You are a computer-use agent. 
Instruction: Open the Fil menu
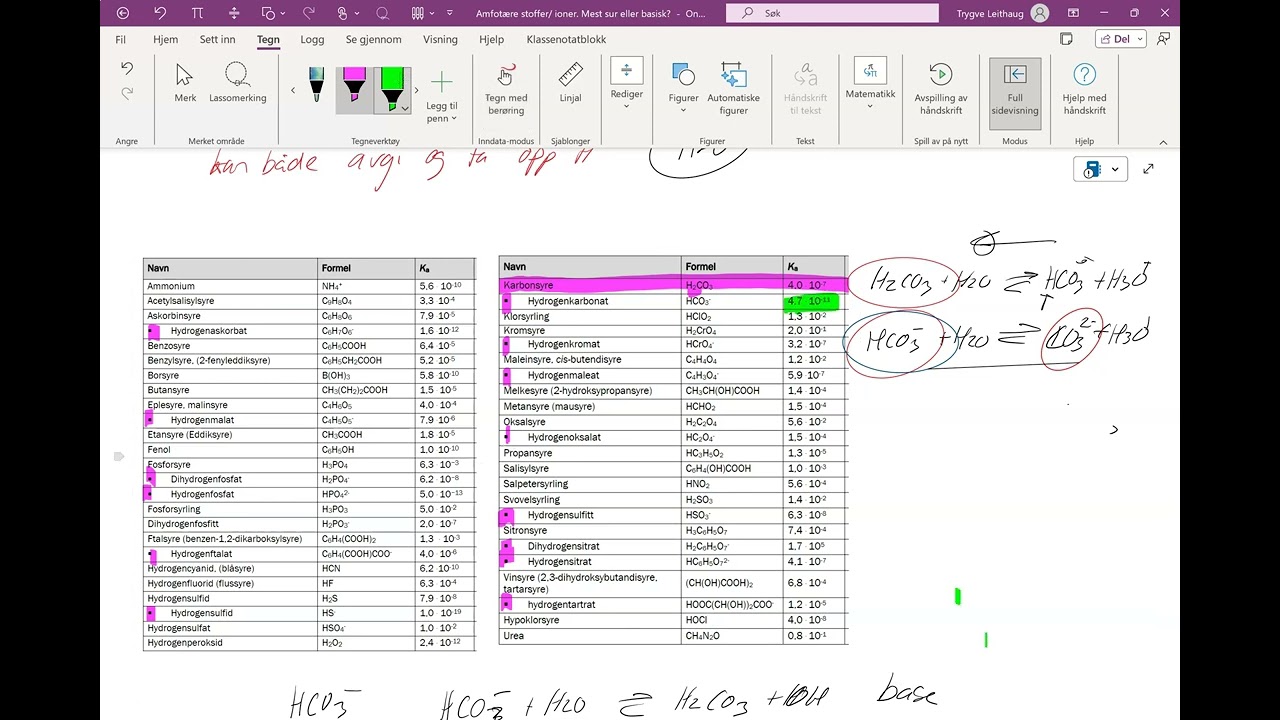pos(120,40)
